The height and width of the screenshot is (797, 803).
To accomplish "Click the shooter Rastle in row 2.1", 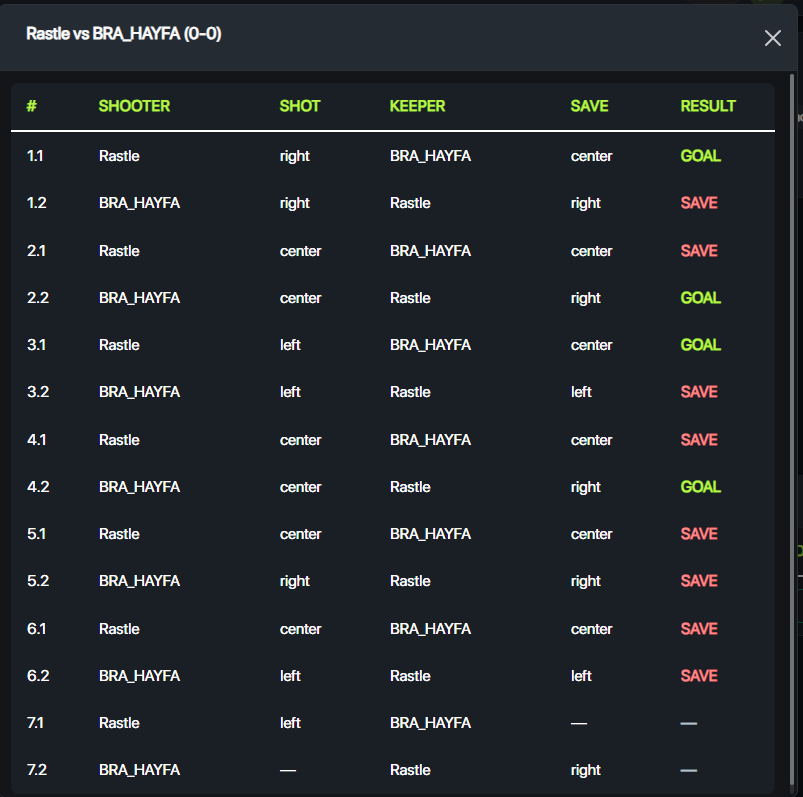I will (x=119, y=251).
